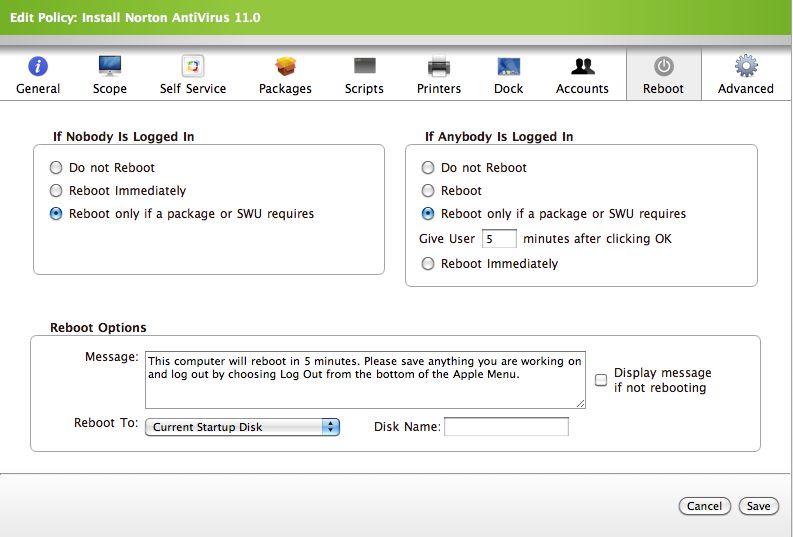Click the Edit Policy Norton AntiVirus title
This screenshot has width=793, height=537.
click(135, 18)
